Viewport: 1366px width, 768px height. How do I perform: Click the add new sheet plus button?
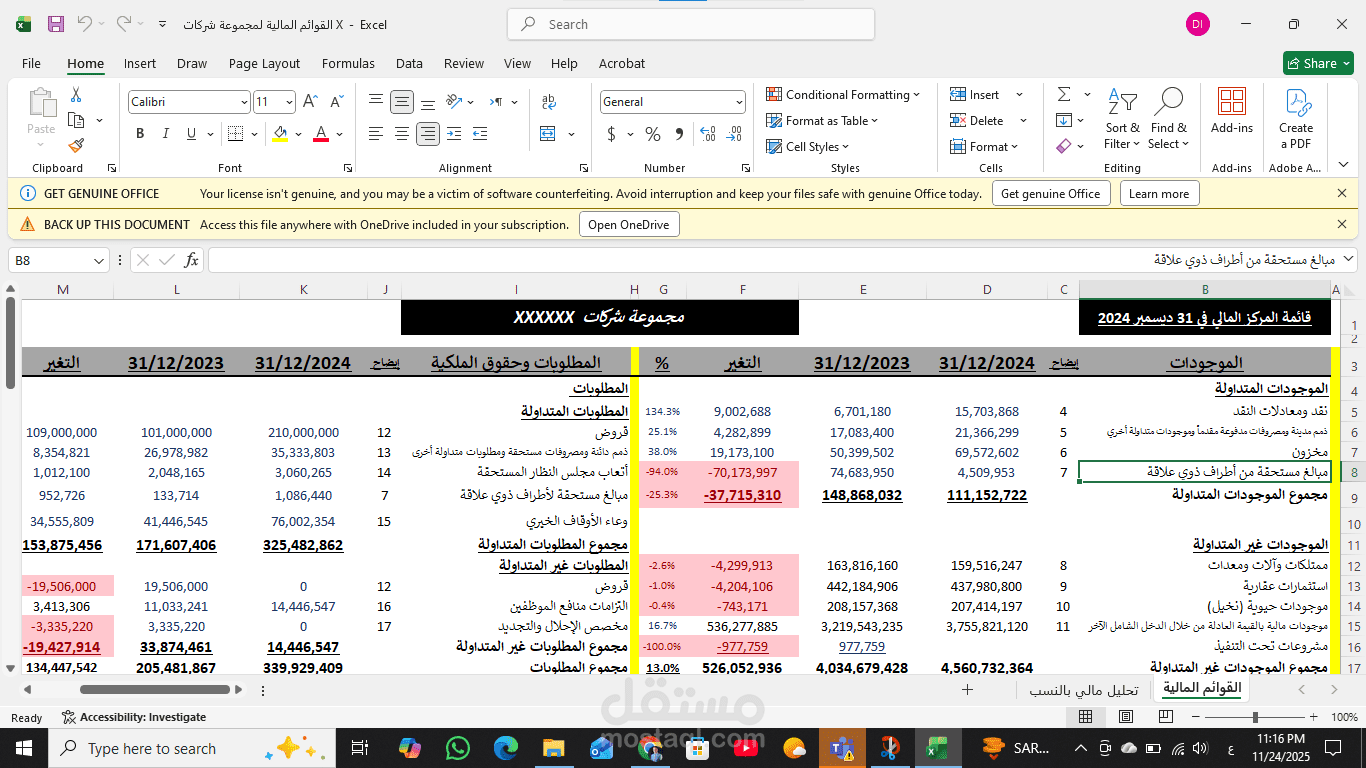click(967, 690)
